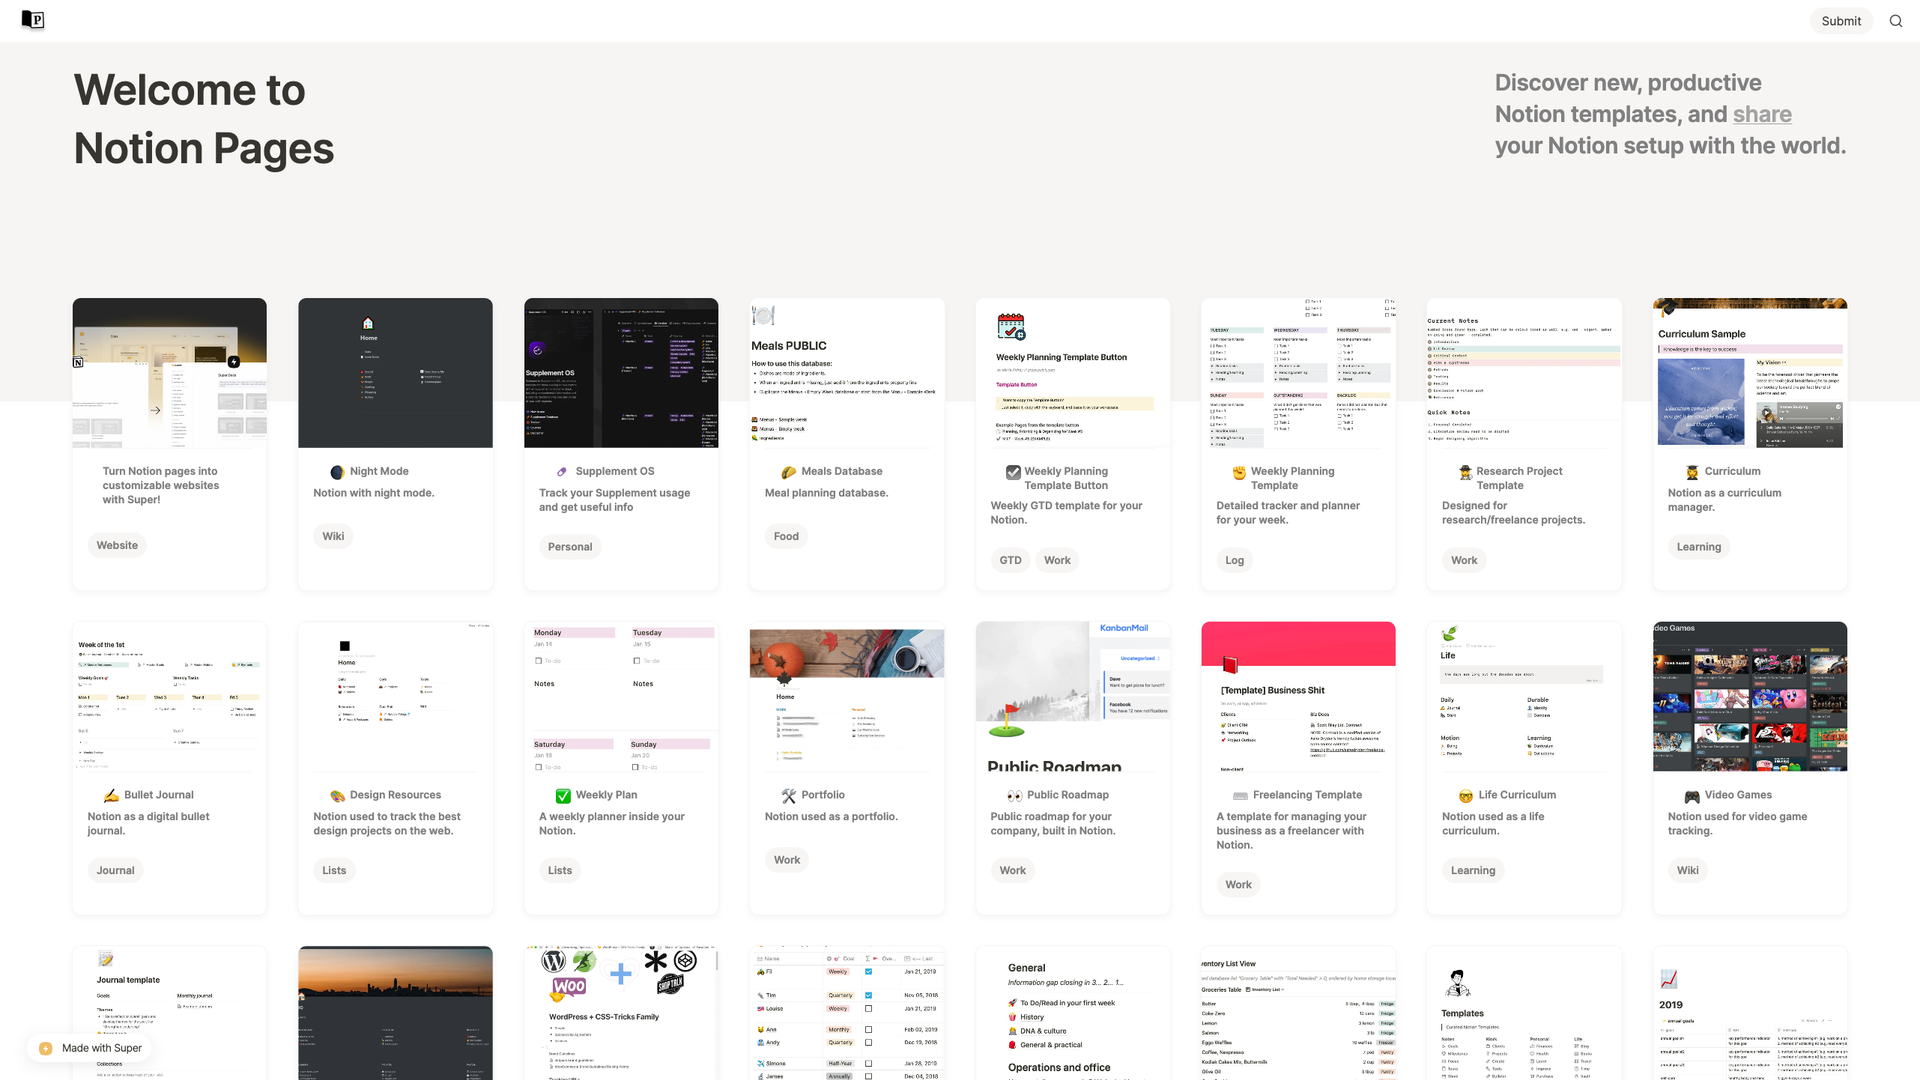Click the checkbox icon beside Weekly Planning Template Button
This screenshot has width=1920, height=1080.
(x=1012, y=471)
